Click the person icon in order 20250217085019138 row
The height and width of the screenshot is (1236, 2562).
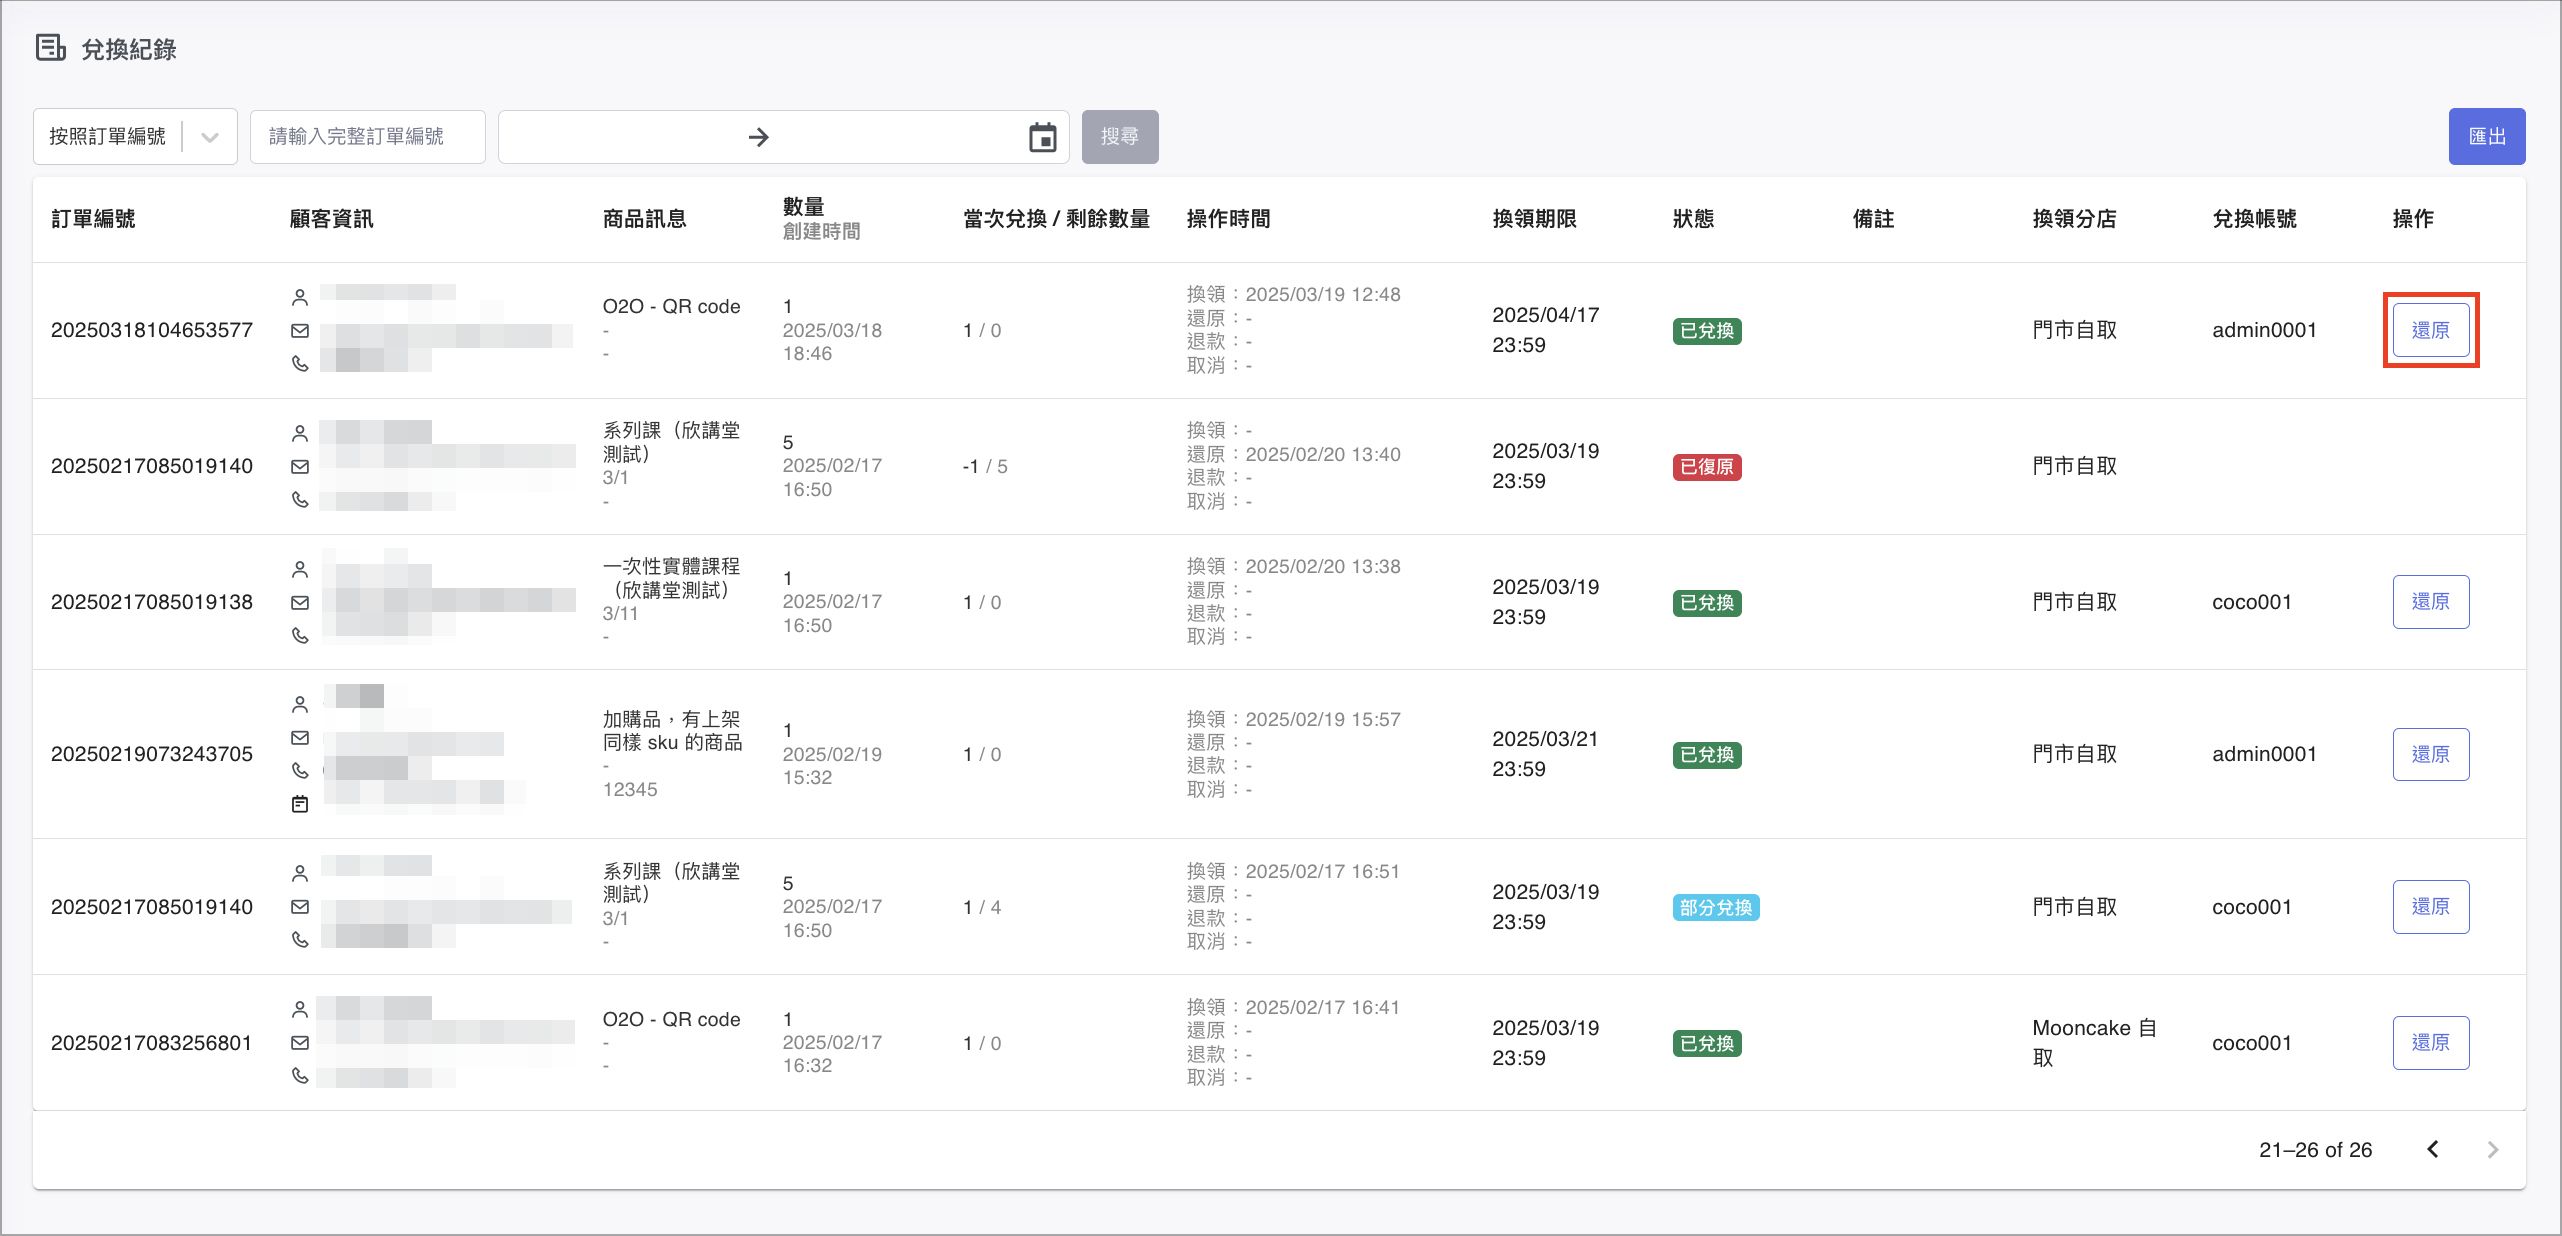pos(300,569)
